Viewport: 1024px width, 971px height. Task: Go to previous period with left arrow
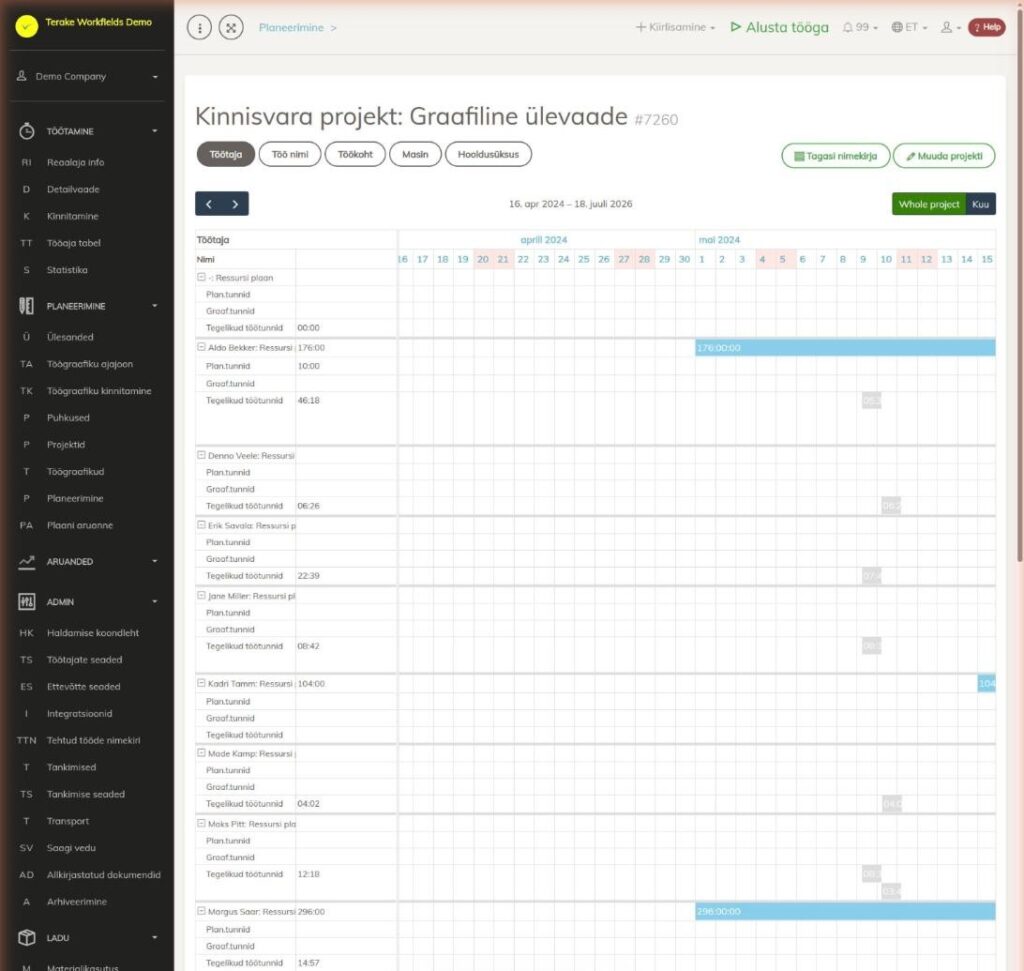tap(209, 204)
